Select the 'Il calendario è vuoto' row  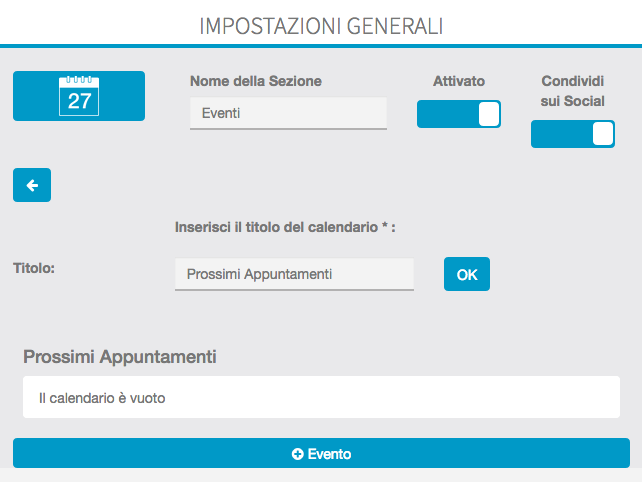point(321,397)
